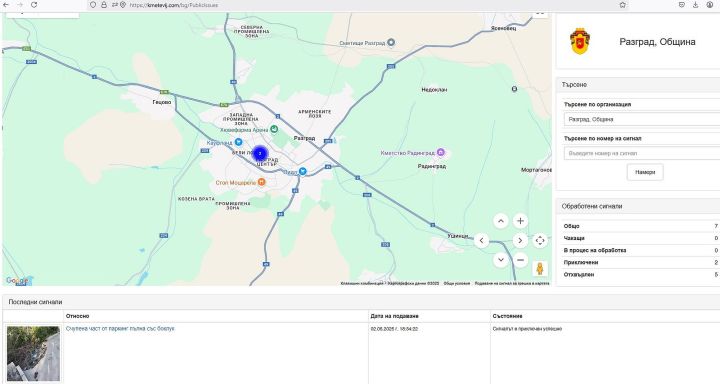Select the Стоп Мощерапе restaurant marker
Screen dimensions: 720x384
point(261,182)
